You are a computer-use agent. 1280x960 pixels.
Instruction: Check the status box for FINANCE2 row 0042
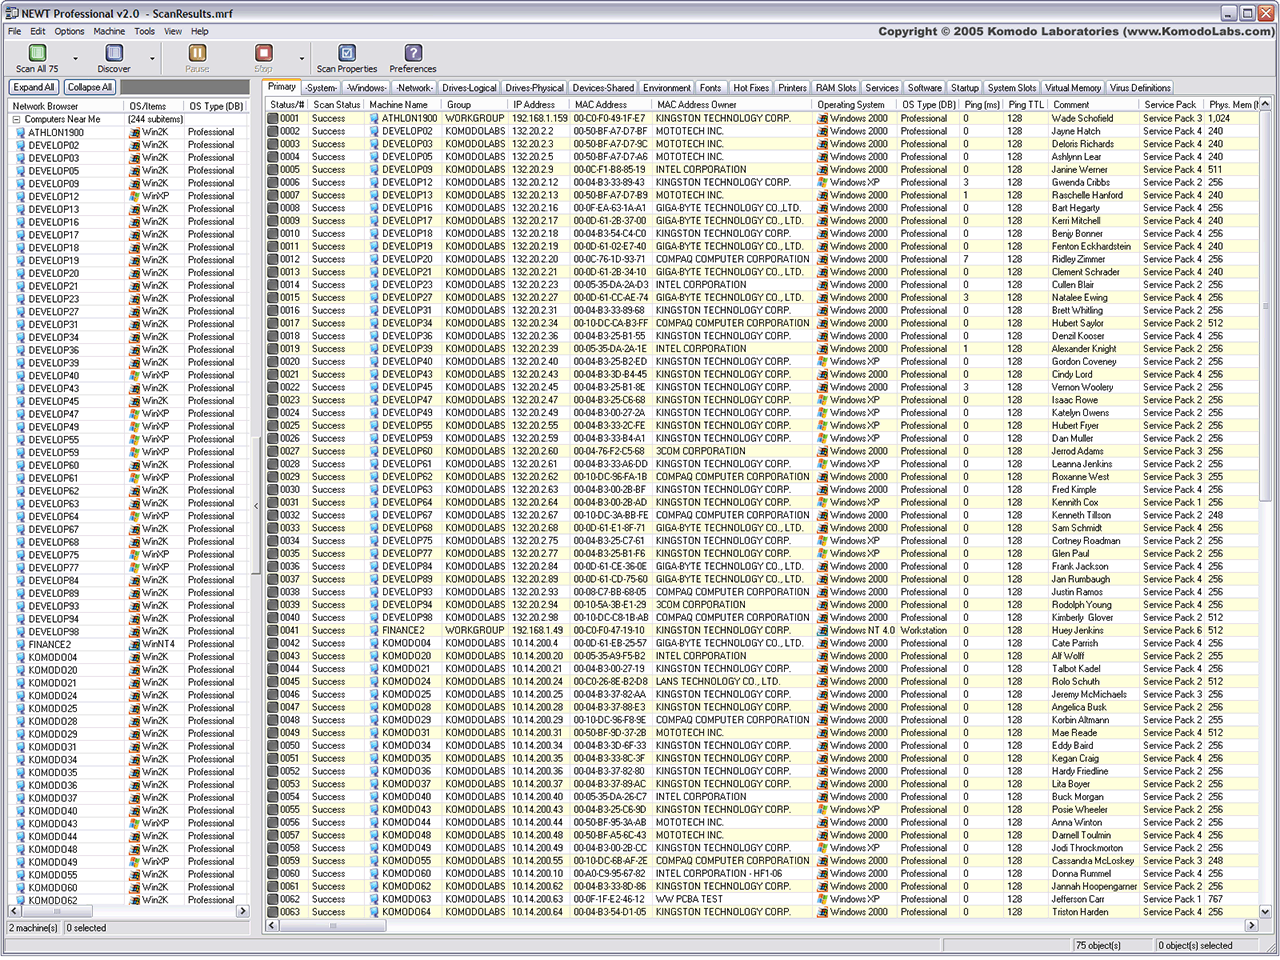272,631
